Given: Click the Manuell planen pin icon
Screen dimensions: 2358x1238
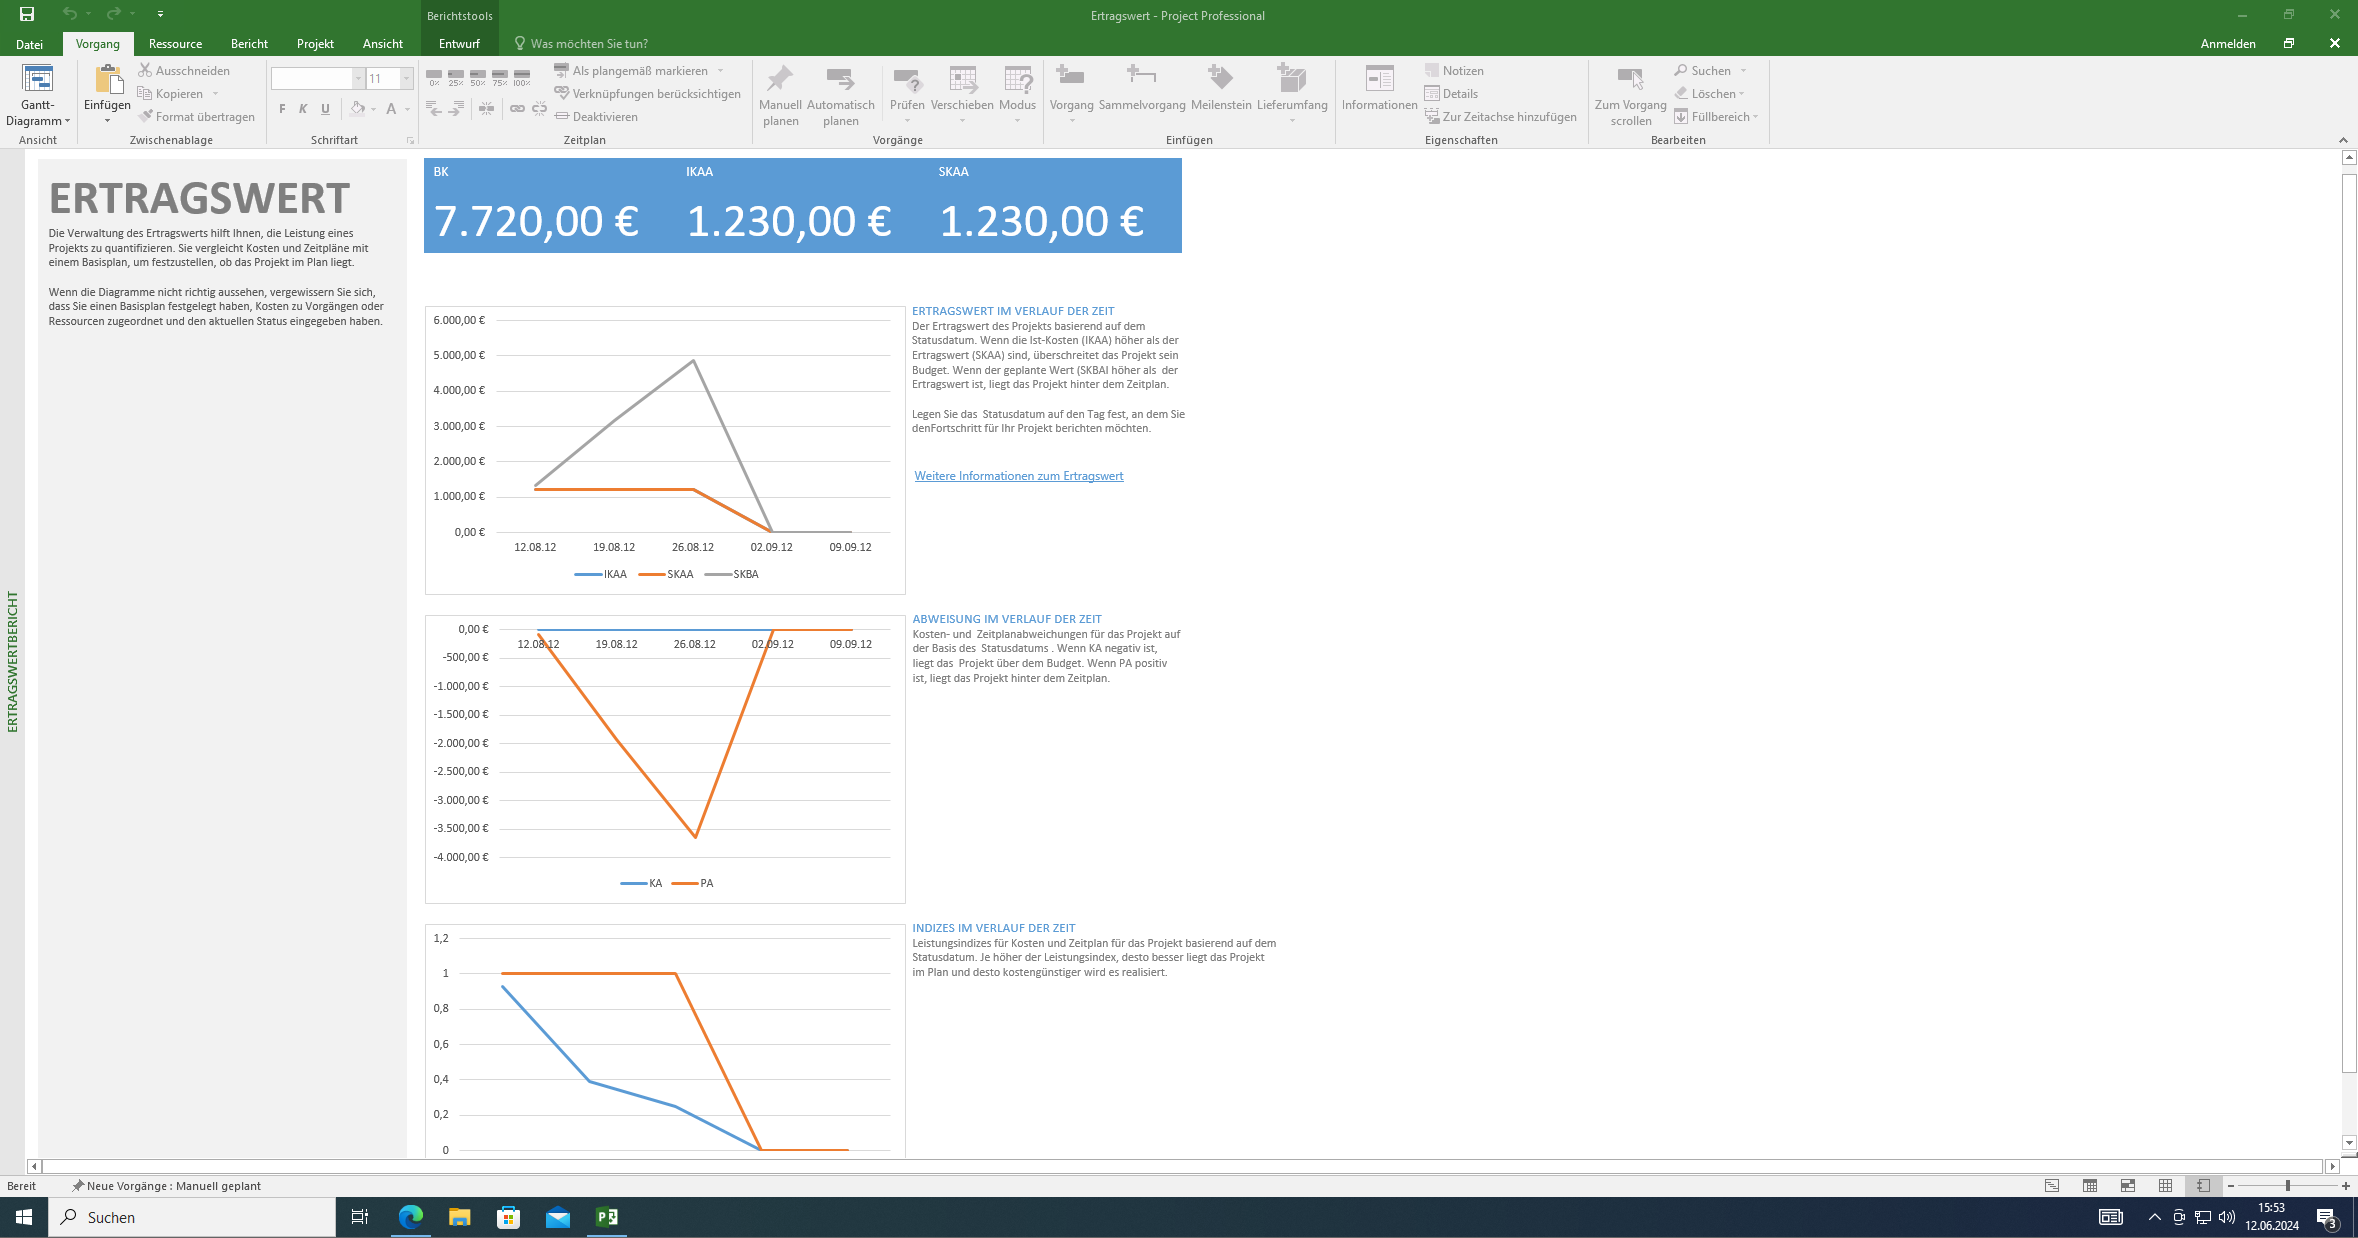Looking at the screenshot, I should [780, 80].
